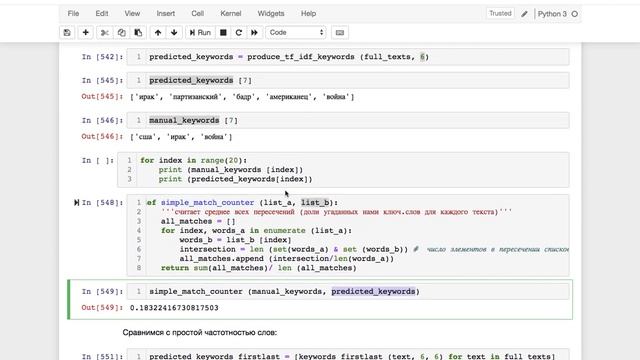Run the selected cell
Screen dimensions: 640x360
(x=200, y=33)
